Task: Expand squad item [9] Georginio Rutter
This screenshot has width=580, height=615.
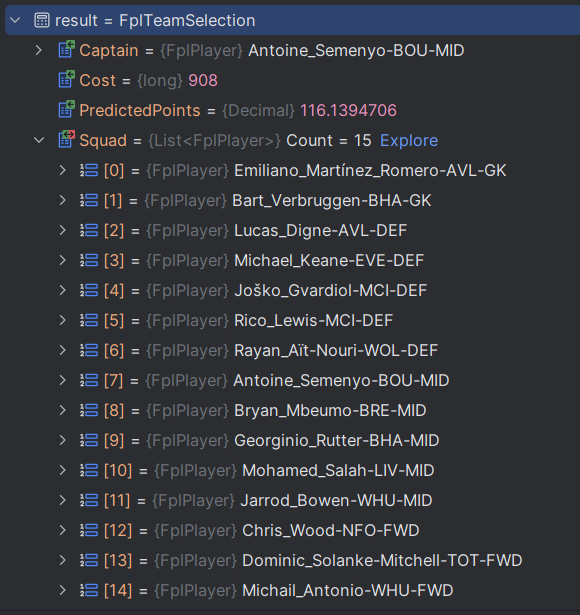Action: coord(62,440)
